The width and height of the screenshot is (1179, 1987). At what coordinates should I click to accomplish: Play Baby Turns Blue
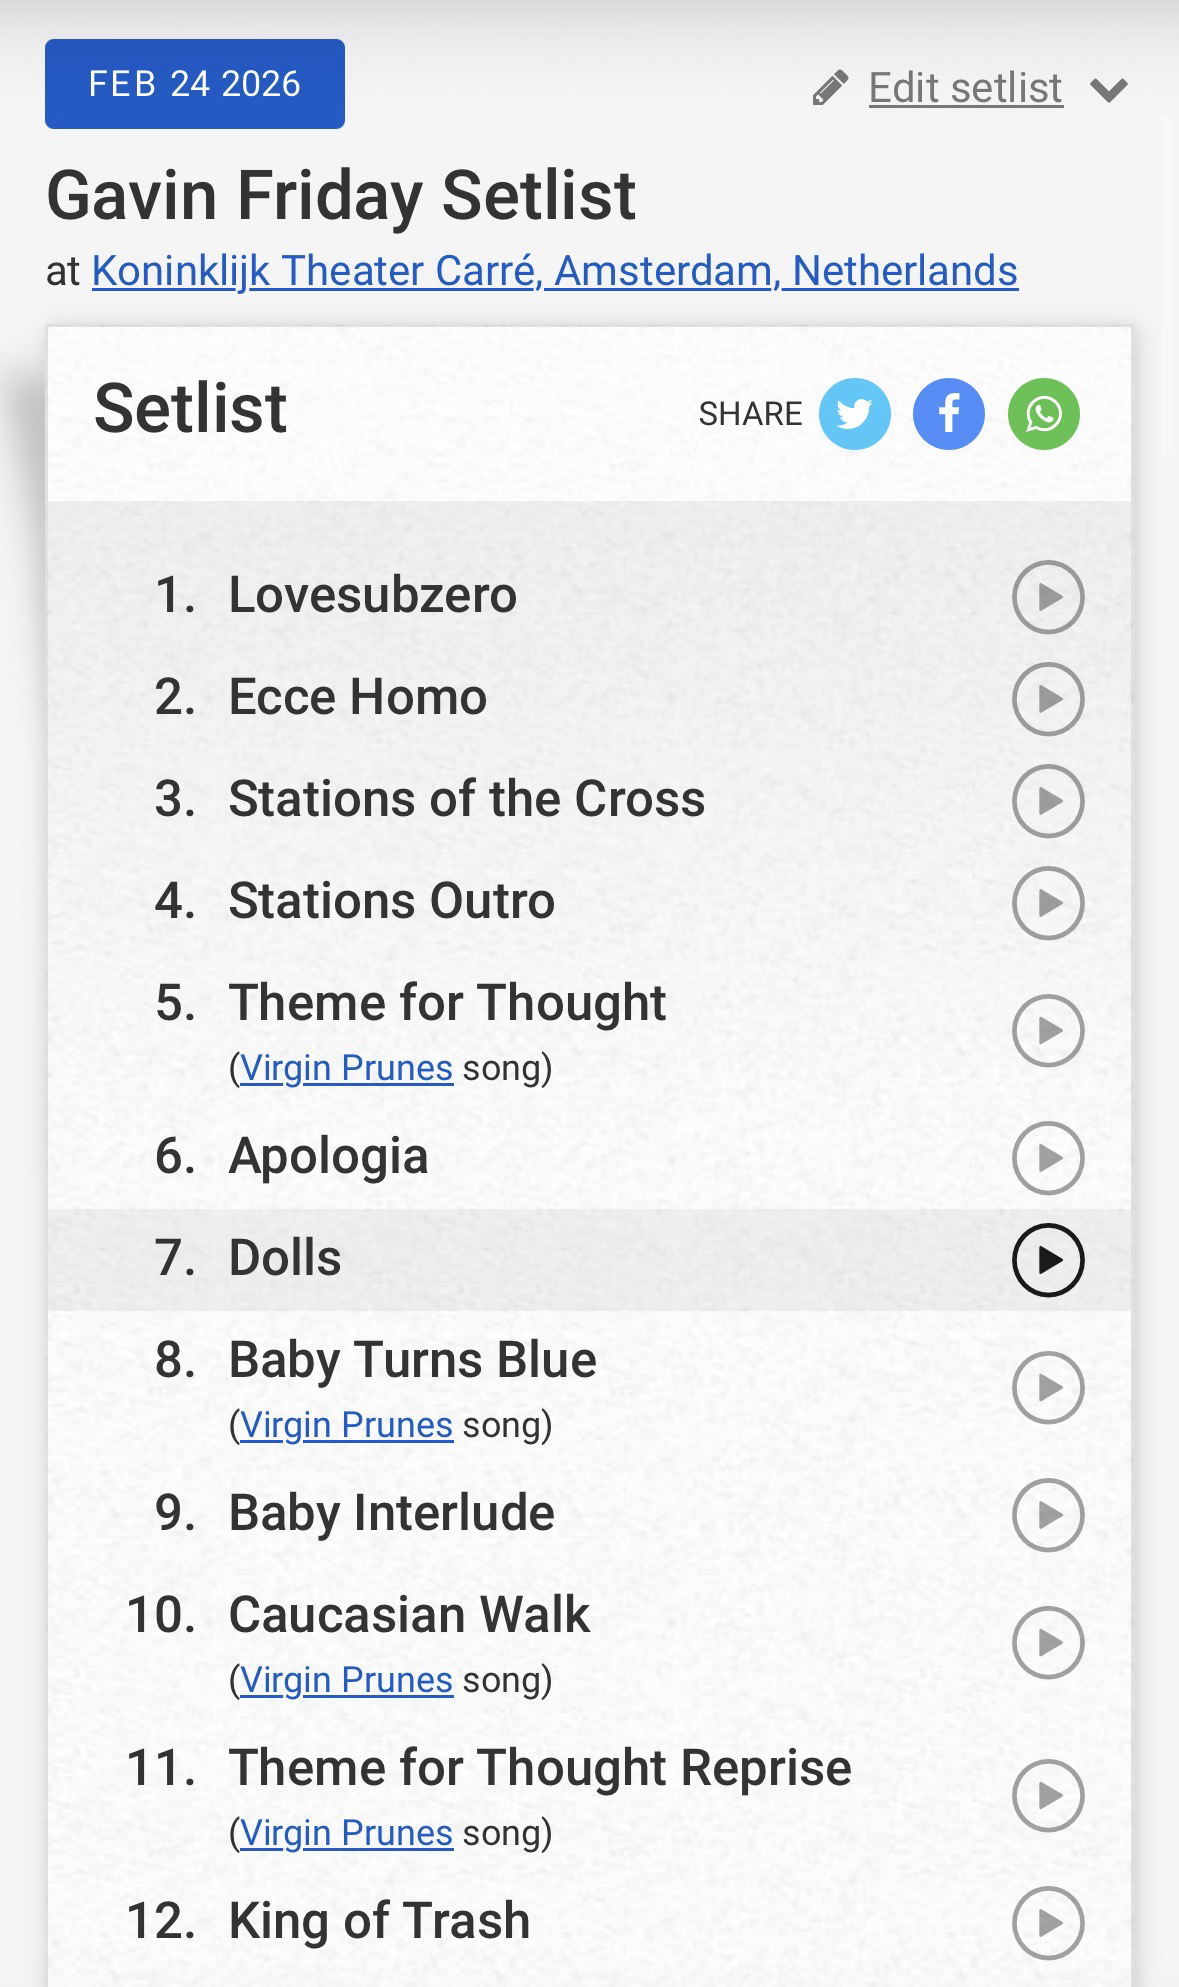pos(1048,1387)
